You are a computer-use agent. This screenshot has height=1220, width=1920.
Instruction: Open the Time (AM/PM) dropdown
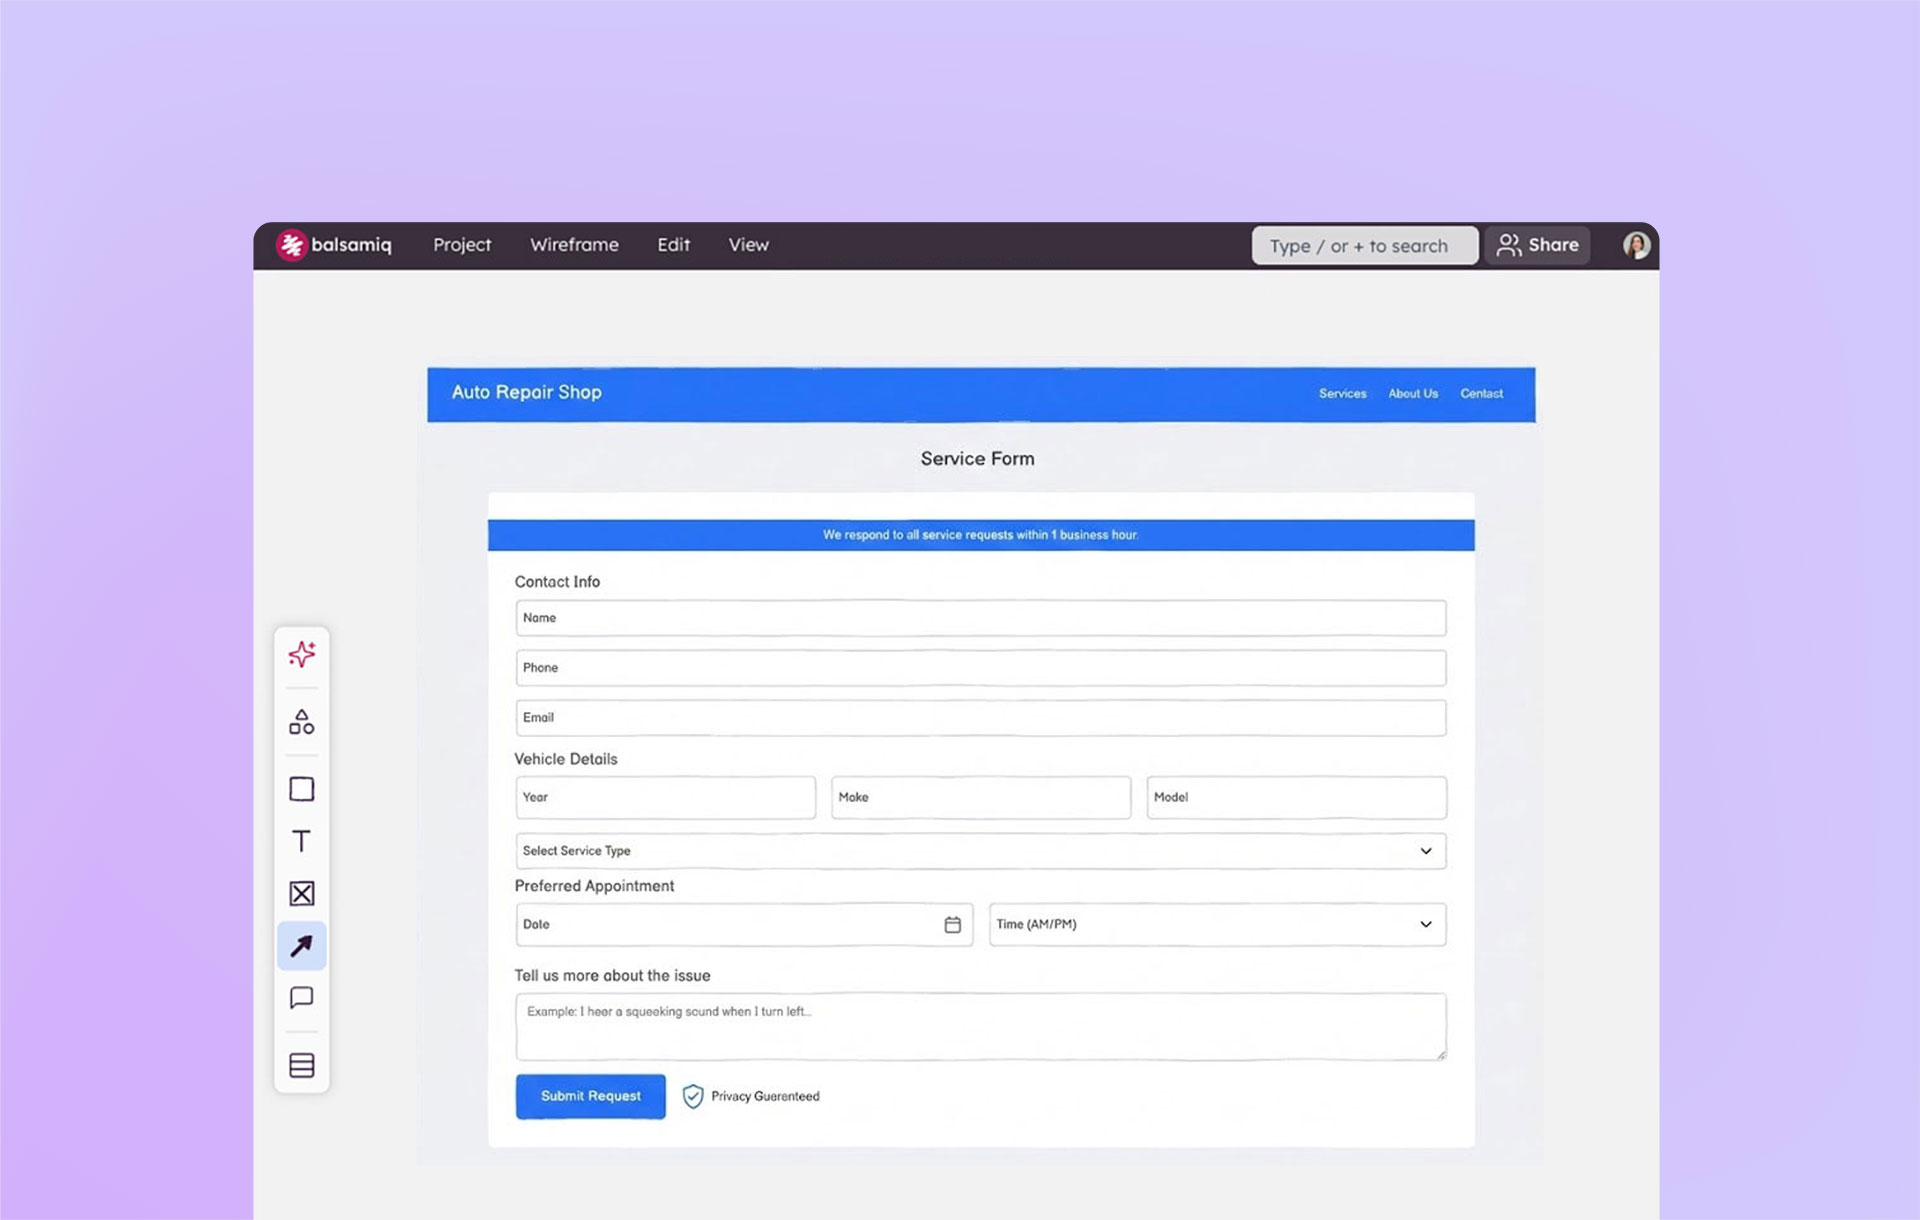1424,925
